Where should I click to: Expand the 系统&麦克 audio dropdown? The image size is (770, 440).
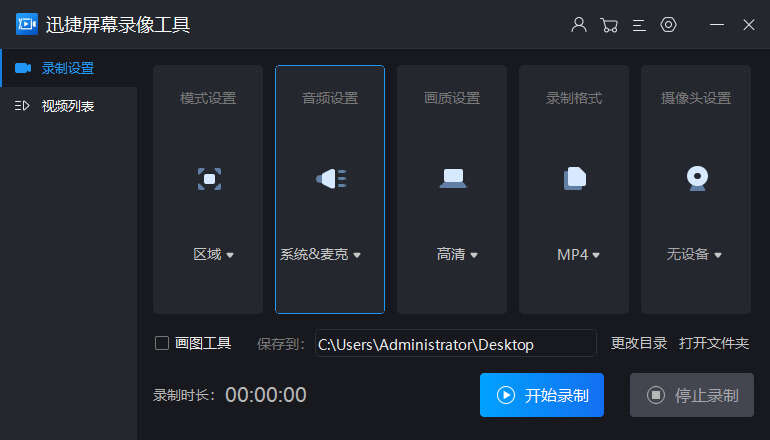click(x=320, y=254)
